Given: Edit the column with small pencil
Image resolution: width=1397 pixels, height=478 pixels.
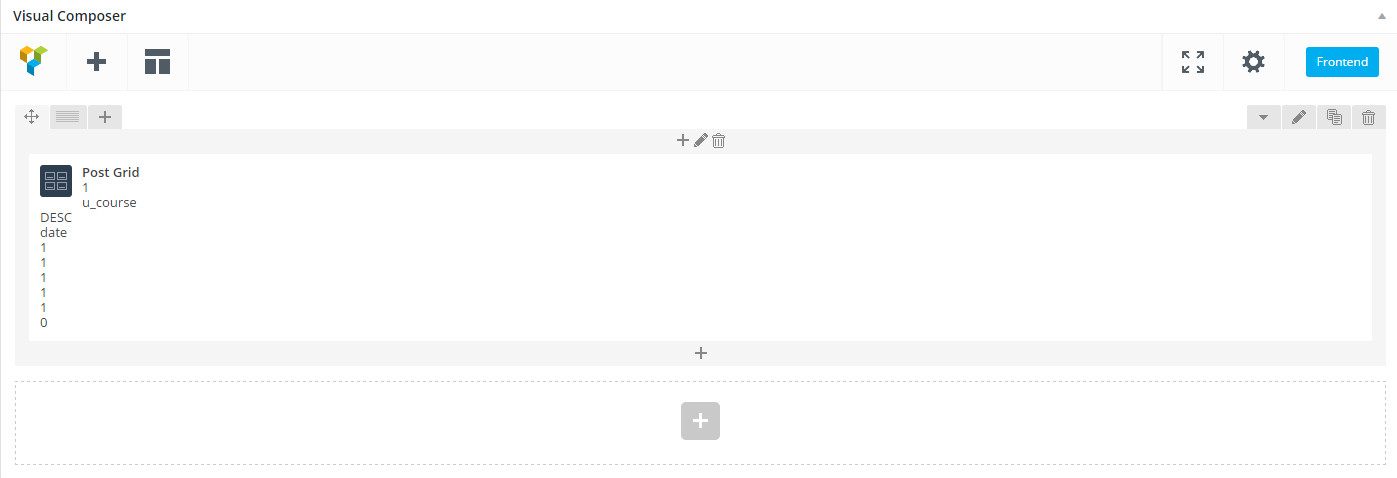Looking at the screenshot, I should click(700, 141).
